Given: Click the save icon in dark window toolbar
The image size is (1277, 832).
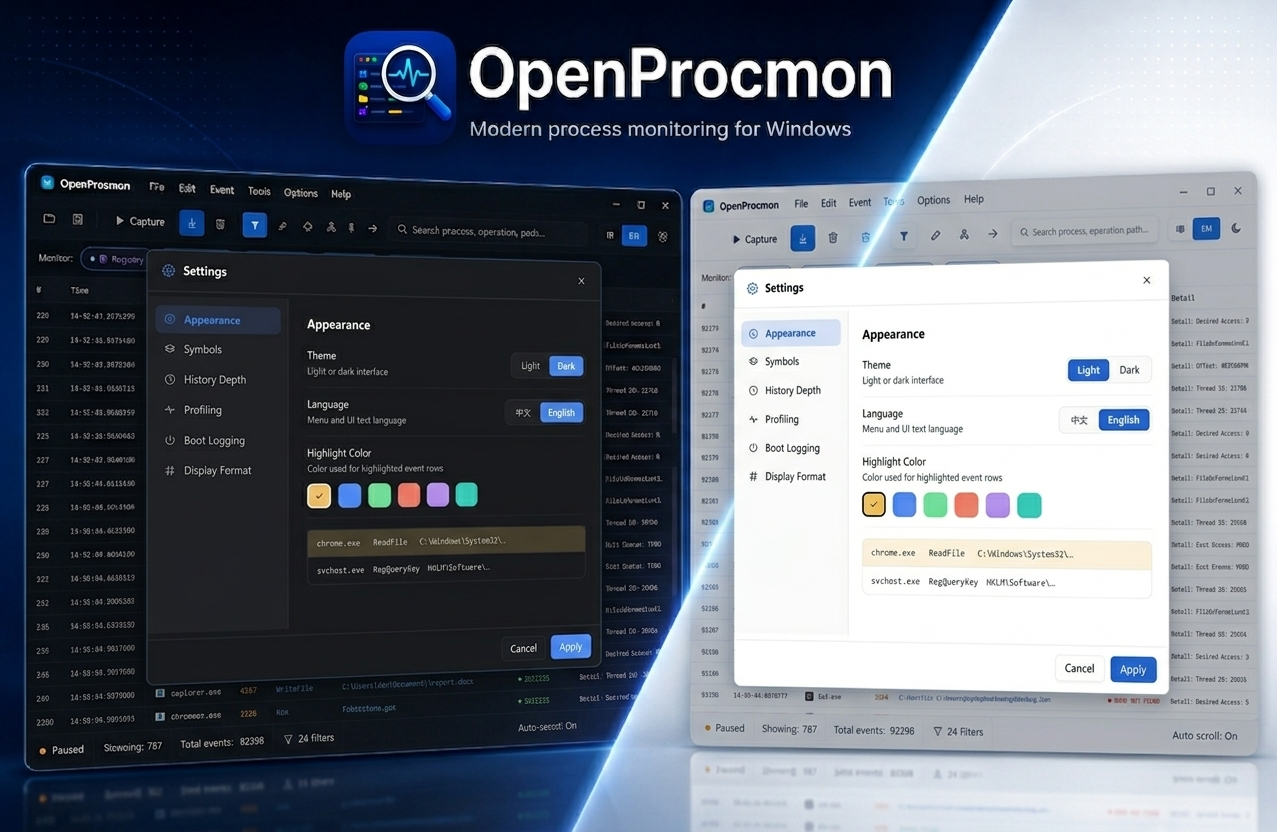Looking at the screenshot, I should point(77,219).
